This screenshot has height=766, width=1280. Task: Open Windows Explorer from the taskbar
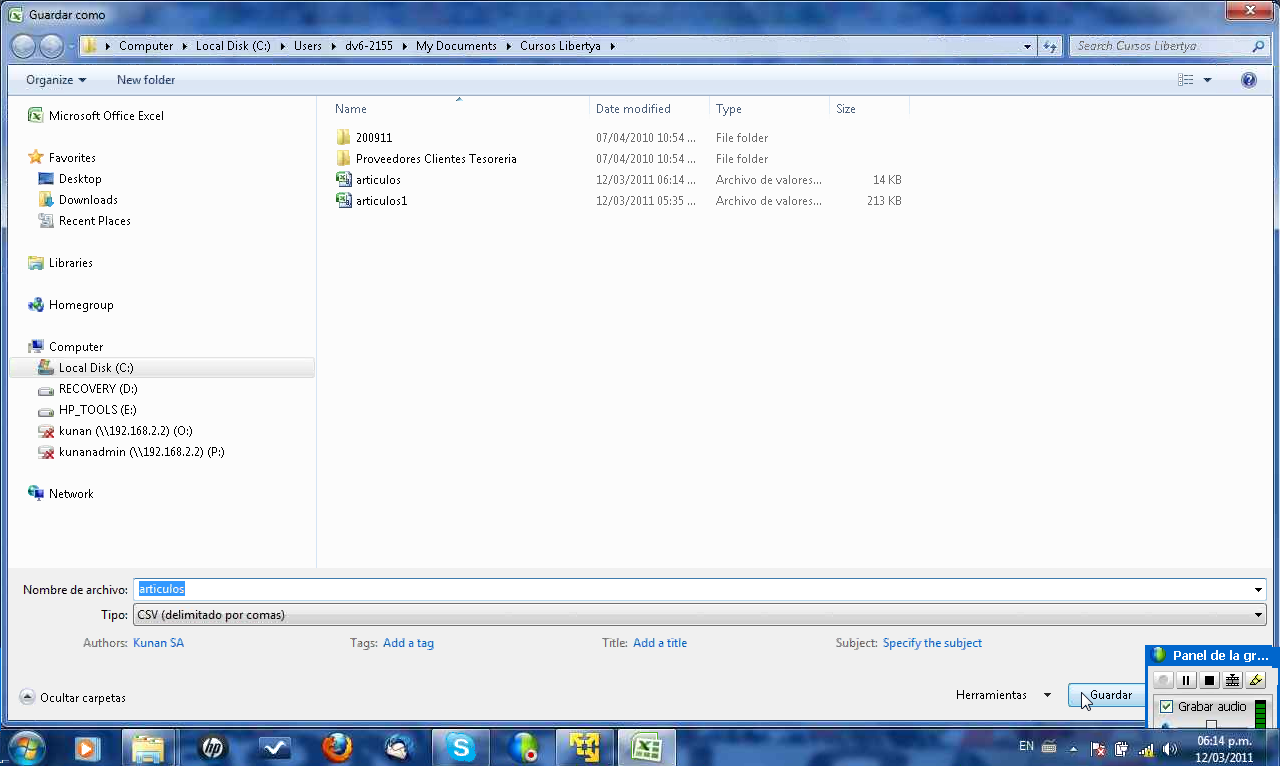pyautogui.click(x=148, y=747)
